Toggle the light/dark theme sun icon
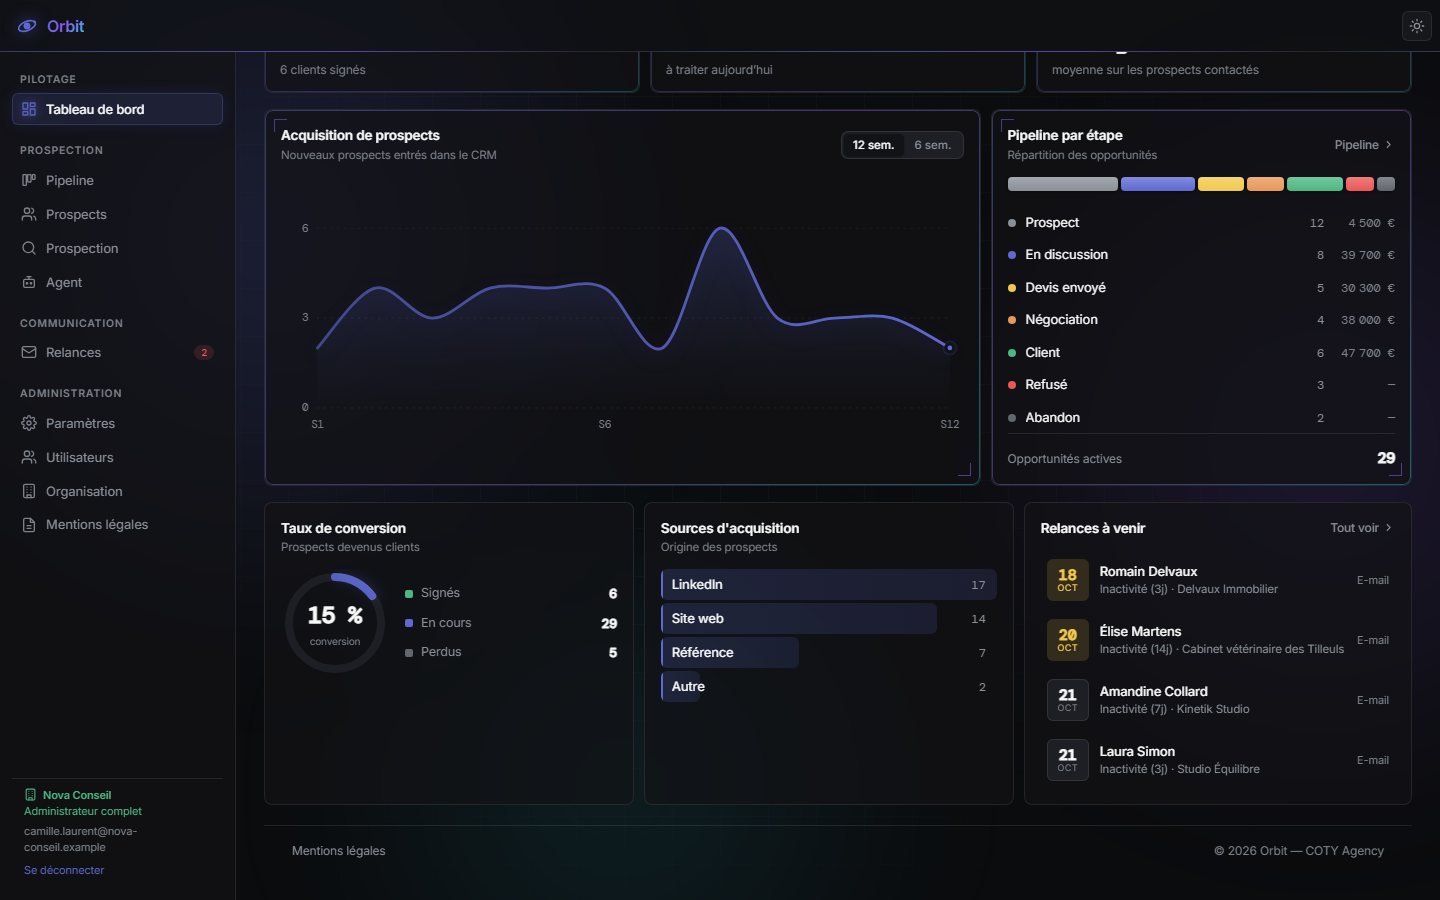Image resolution: width=1440 pixels, height=900 pixels. point(1417,27)
